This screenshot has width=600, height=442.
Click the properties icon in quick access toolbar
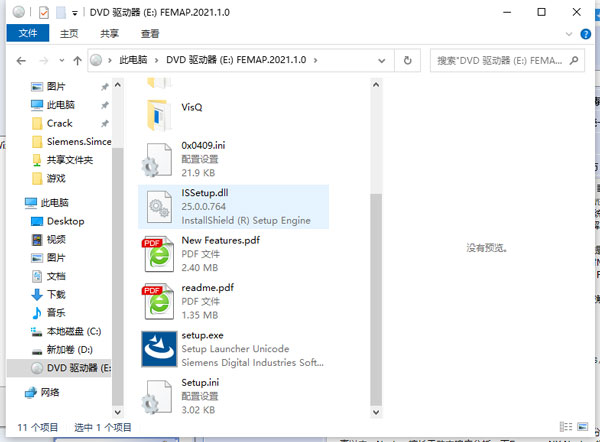[41, 13]
